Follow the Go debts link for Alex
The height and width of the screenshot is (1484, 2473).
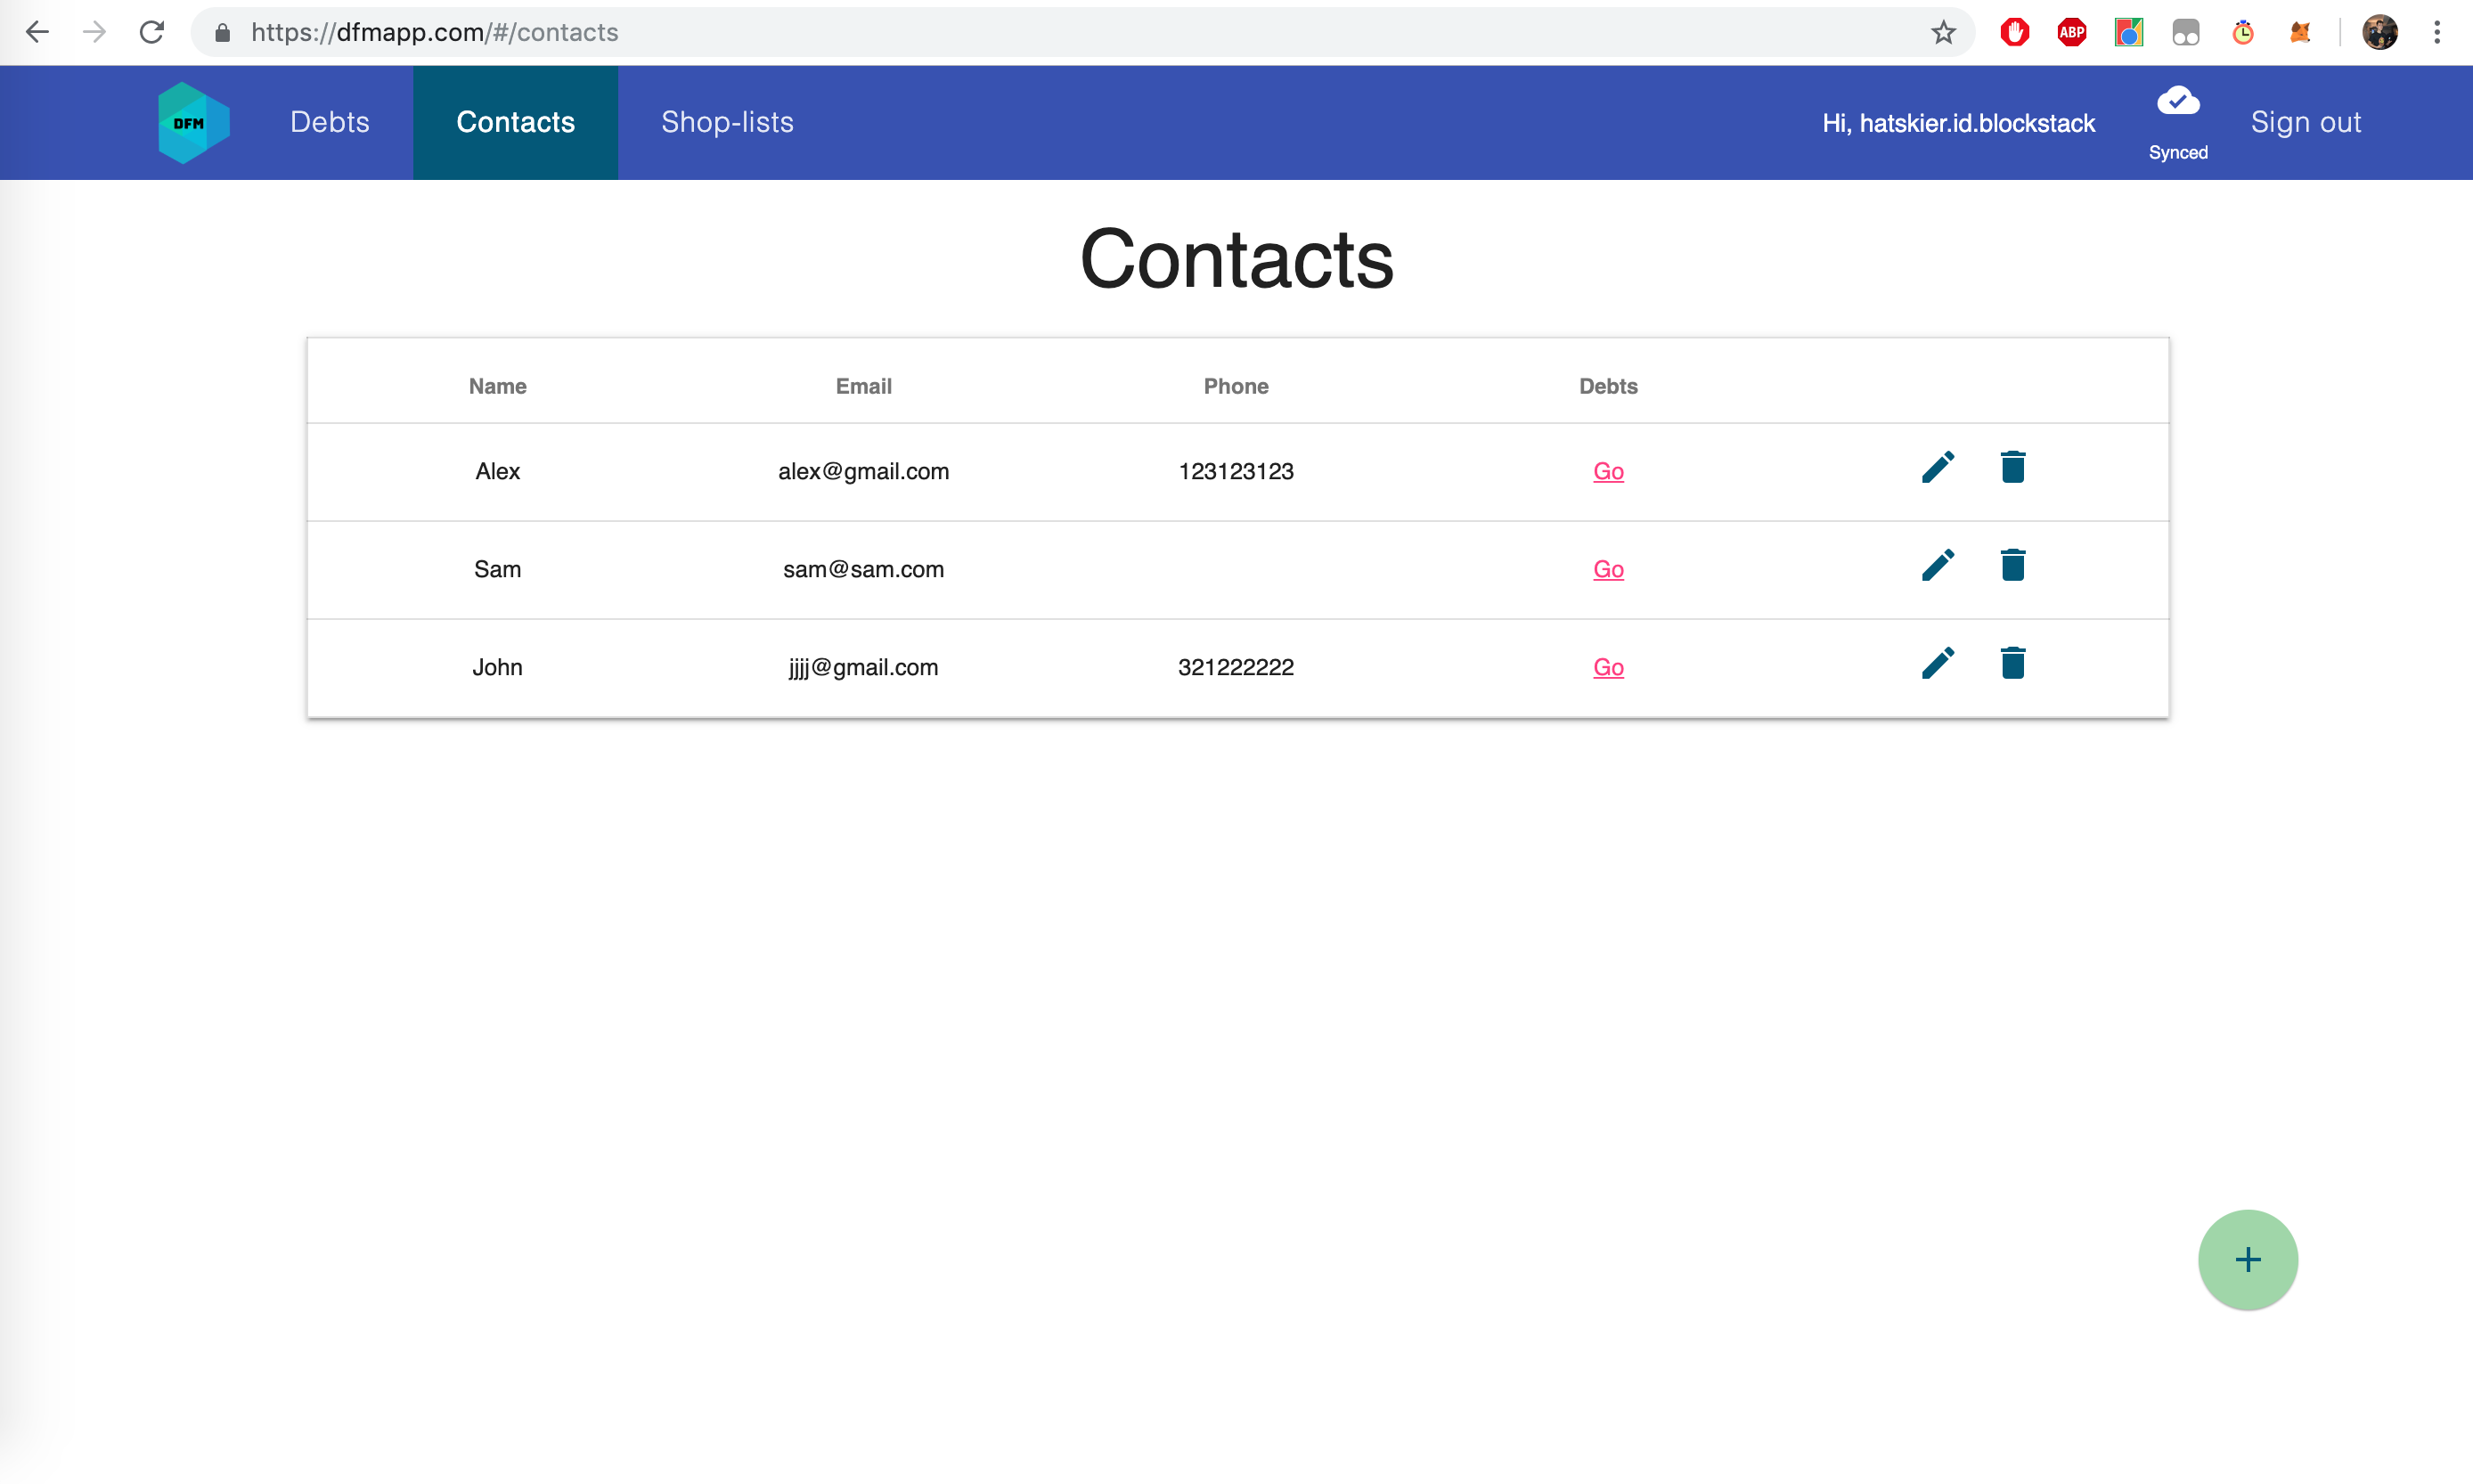point(1607,471)
